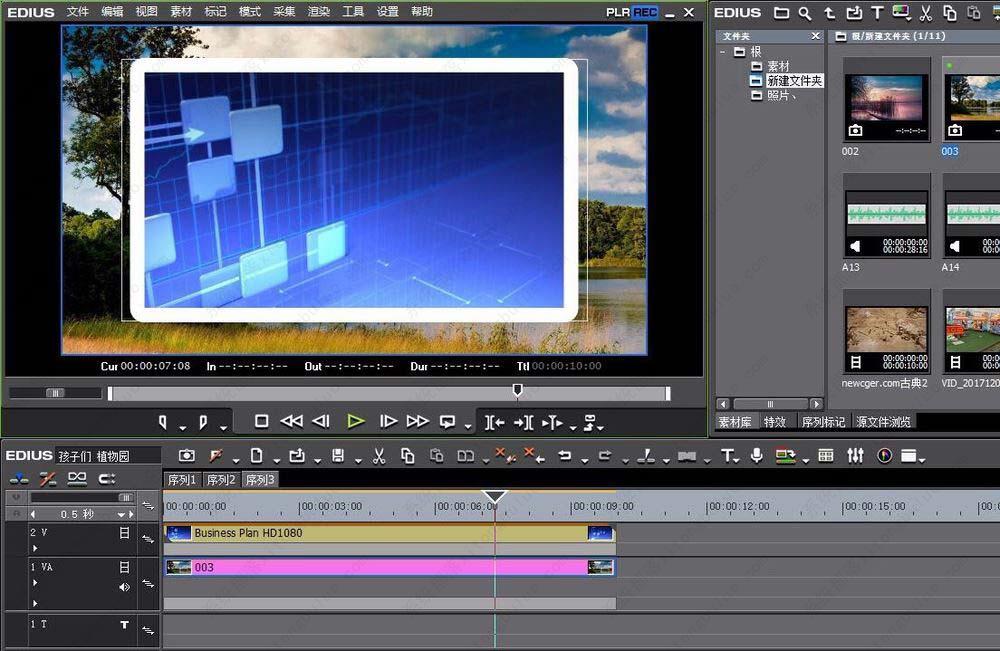Open the Vectorscope circular icon
Image resolution: width=1000 pixels, height=651 pixels.
click(884, 455)
